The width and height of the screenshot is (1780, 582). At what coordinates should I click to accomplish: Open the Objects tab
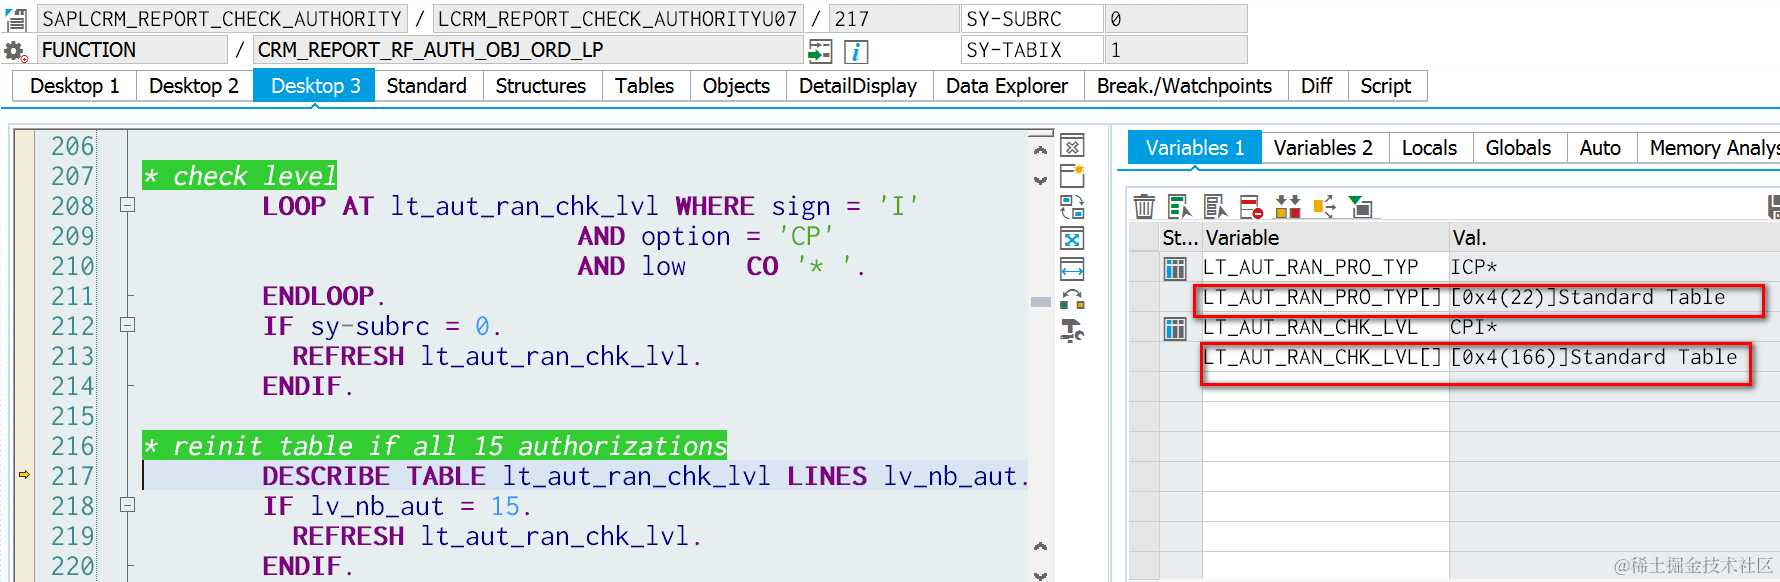[736, 86]
